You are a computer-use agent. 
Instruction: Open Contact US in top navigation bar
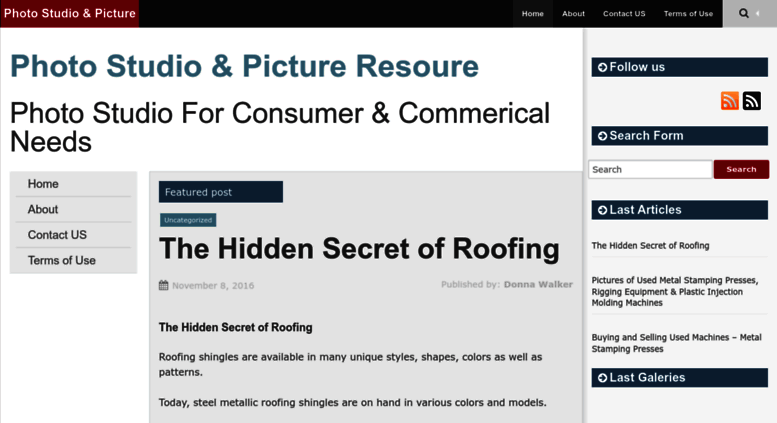624,13
